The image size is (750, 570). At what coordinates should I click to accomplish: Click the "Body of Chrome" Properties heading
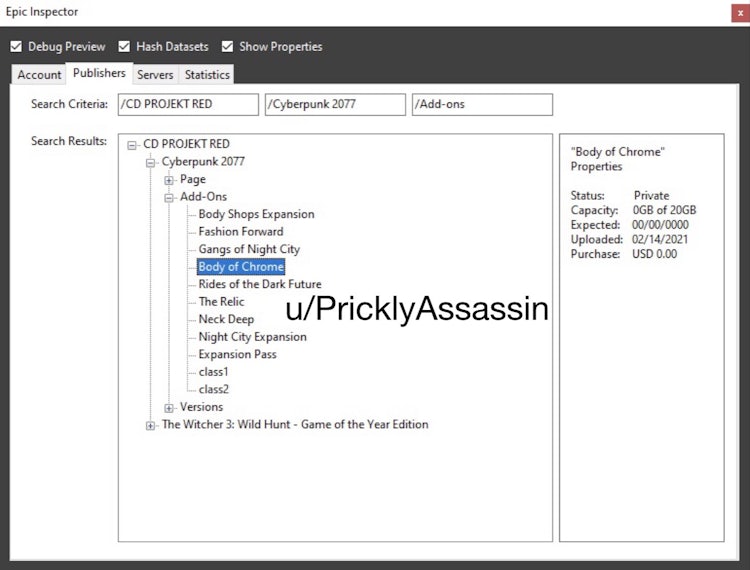618,159
